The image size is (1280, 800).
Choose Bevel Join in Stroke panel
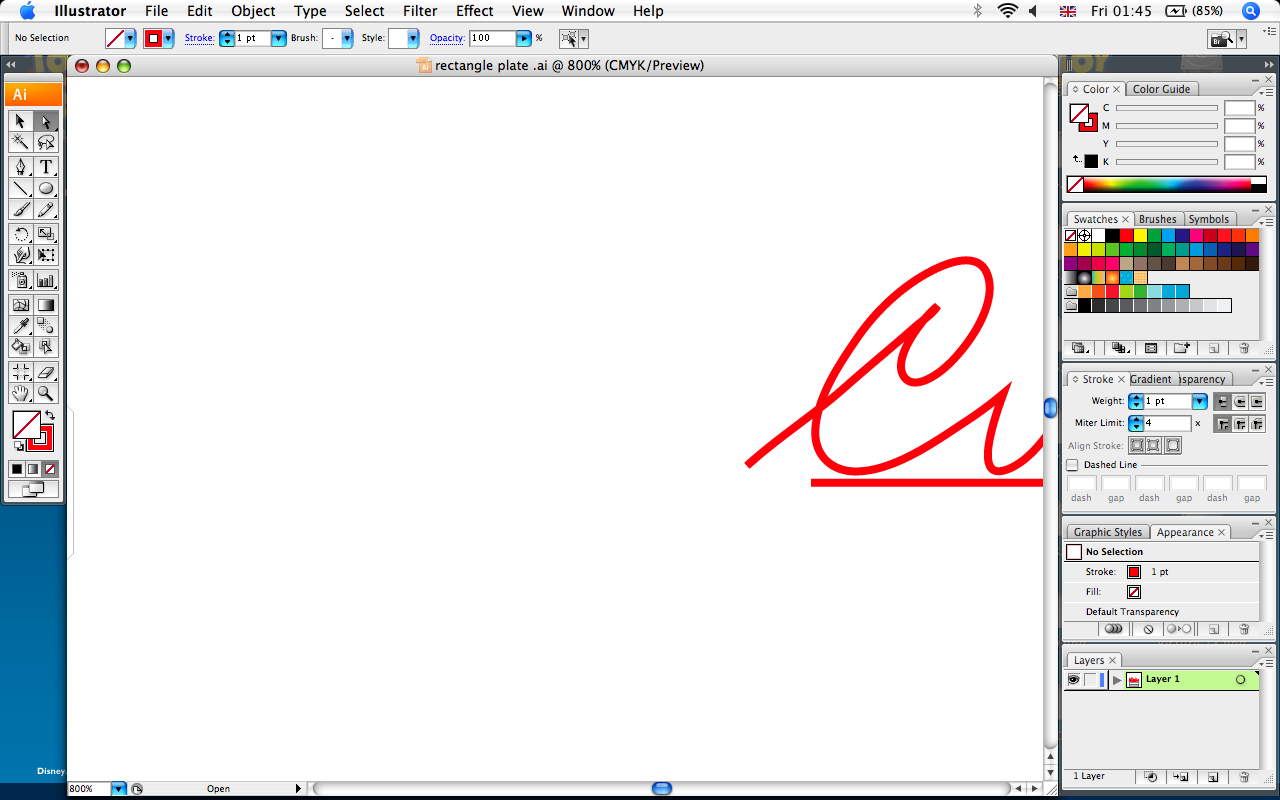[x=1257, y=423]
